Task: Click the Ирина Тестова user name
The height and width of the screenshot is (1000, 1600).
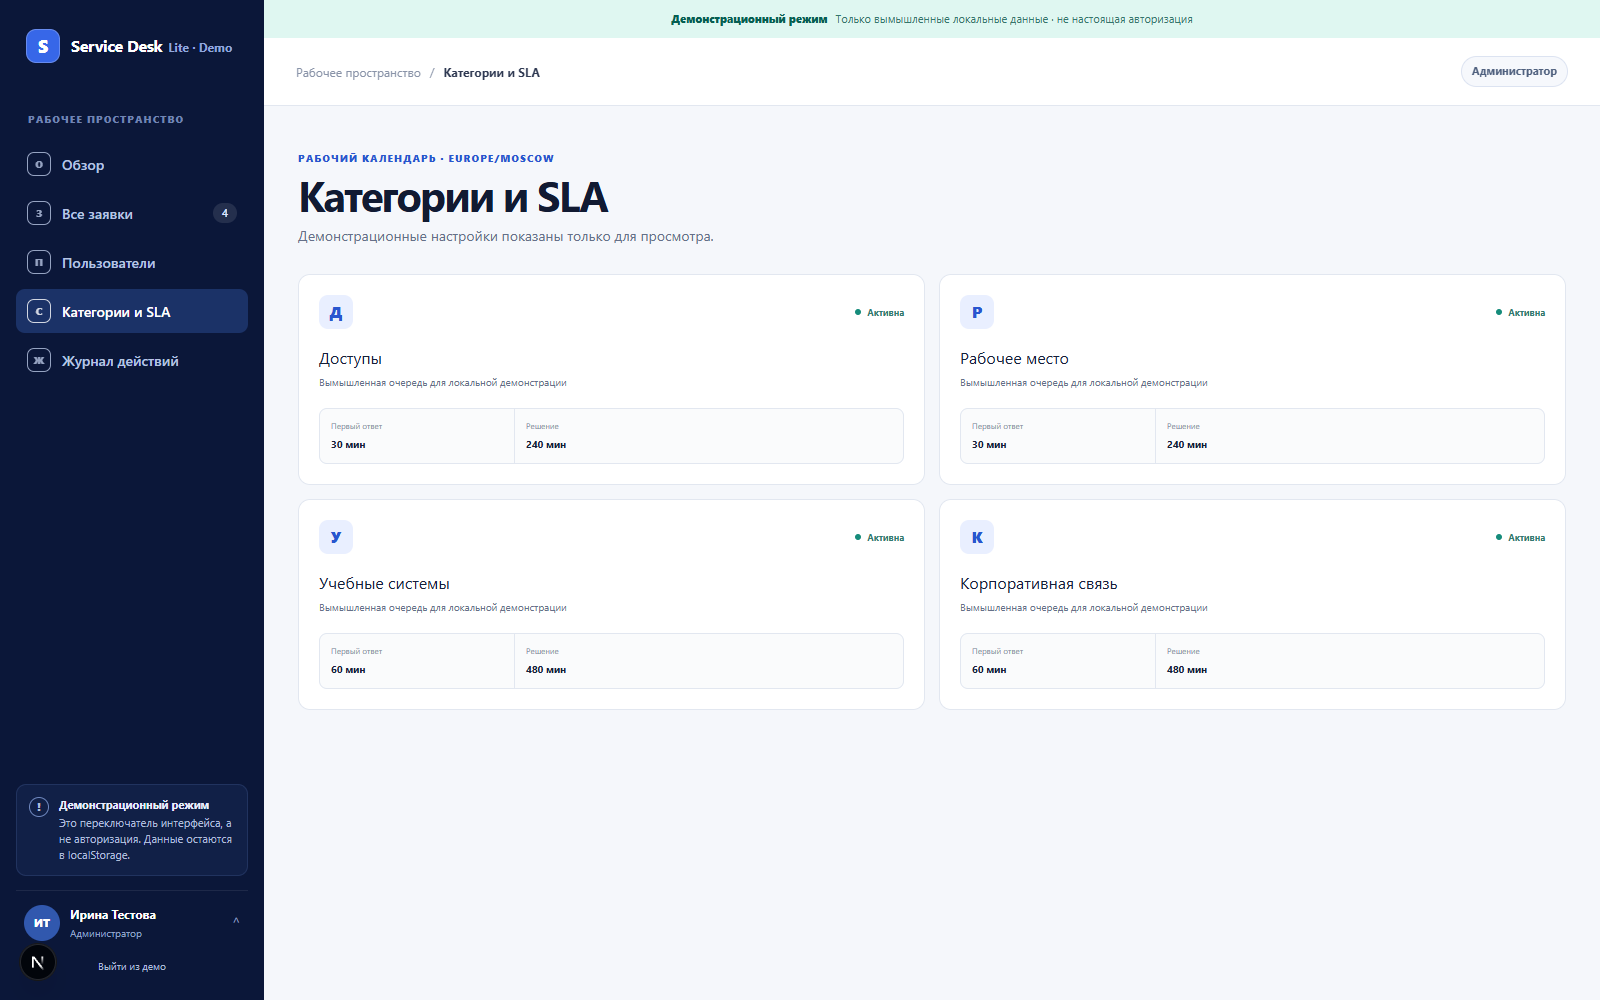Action: point(113,915)
